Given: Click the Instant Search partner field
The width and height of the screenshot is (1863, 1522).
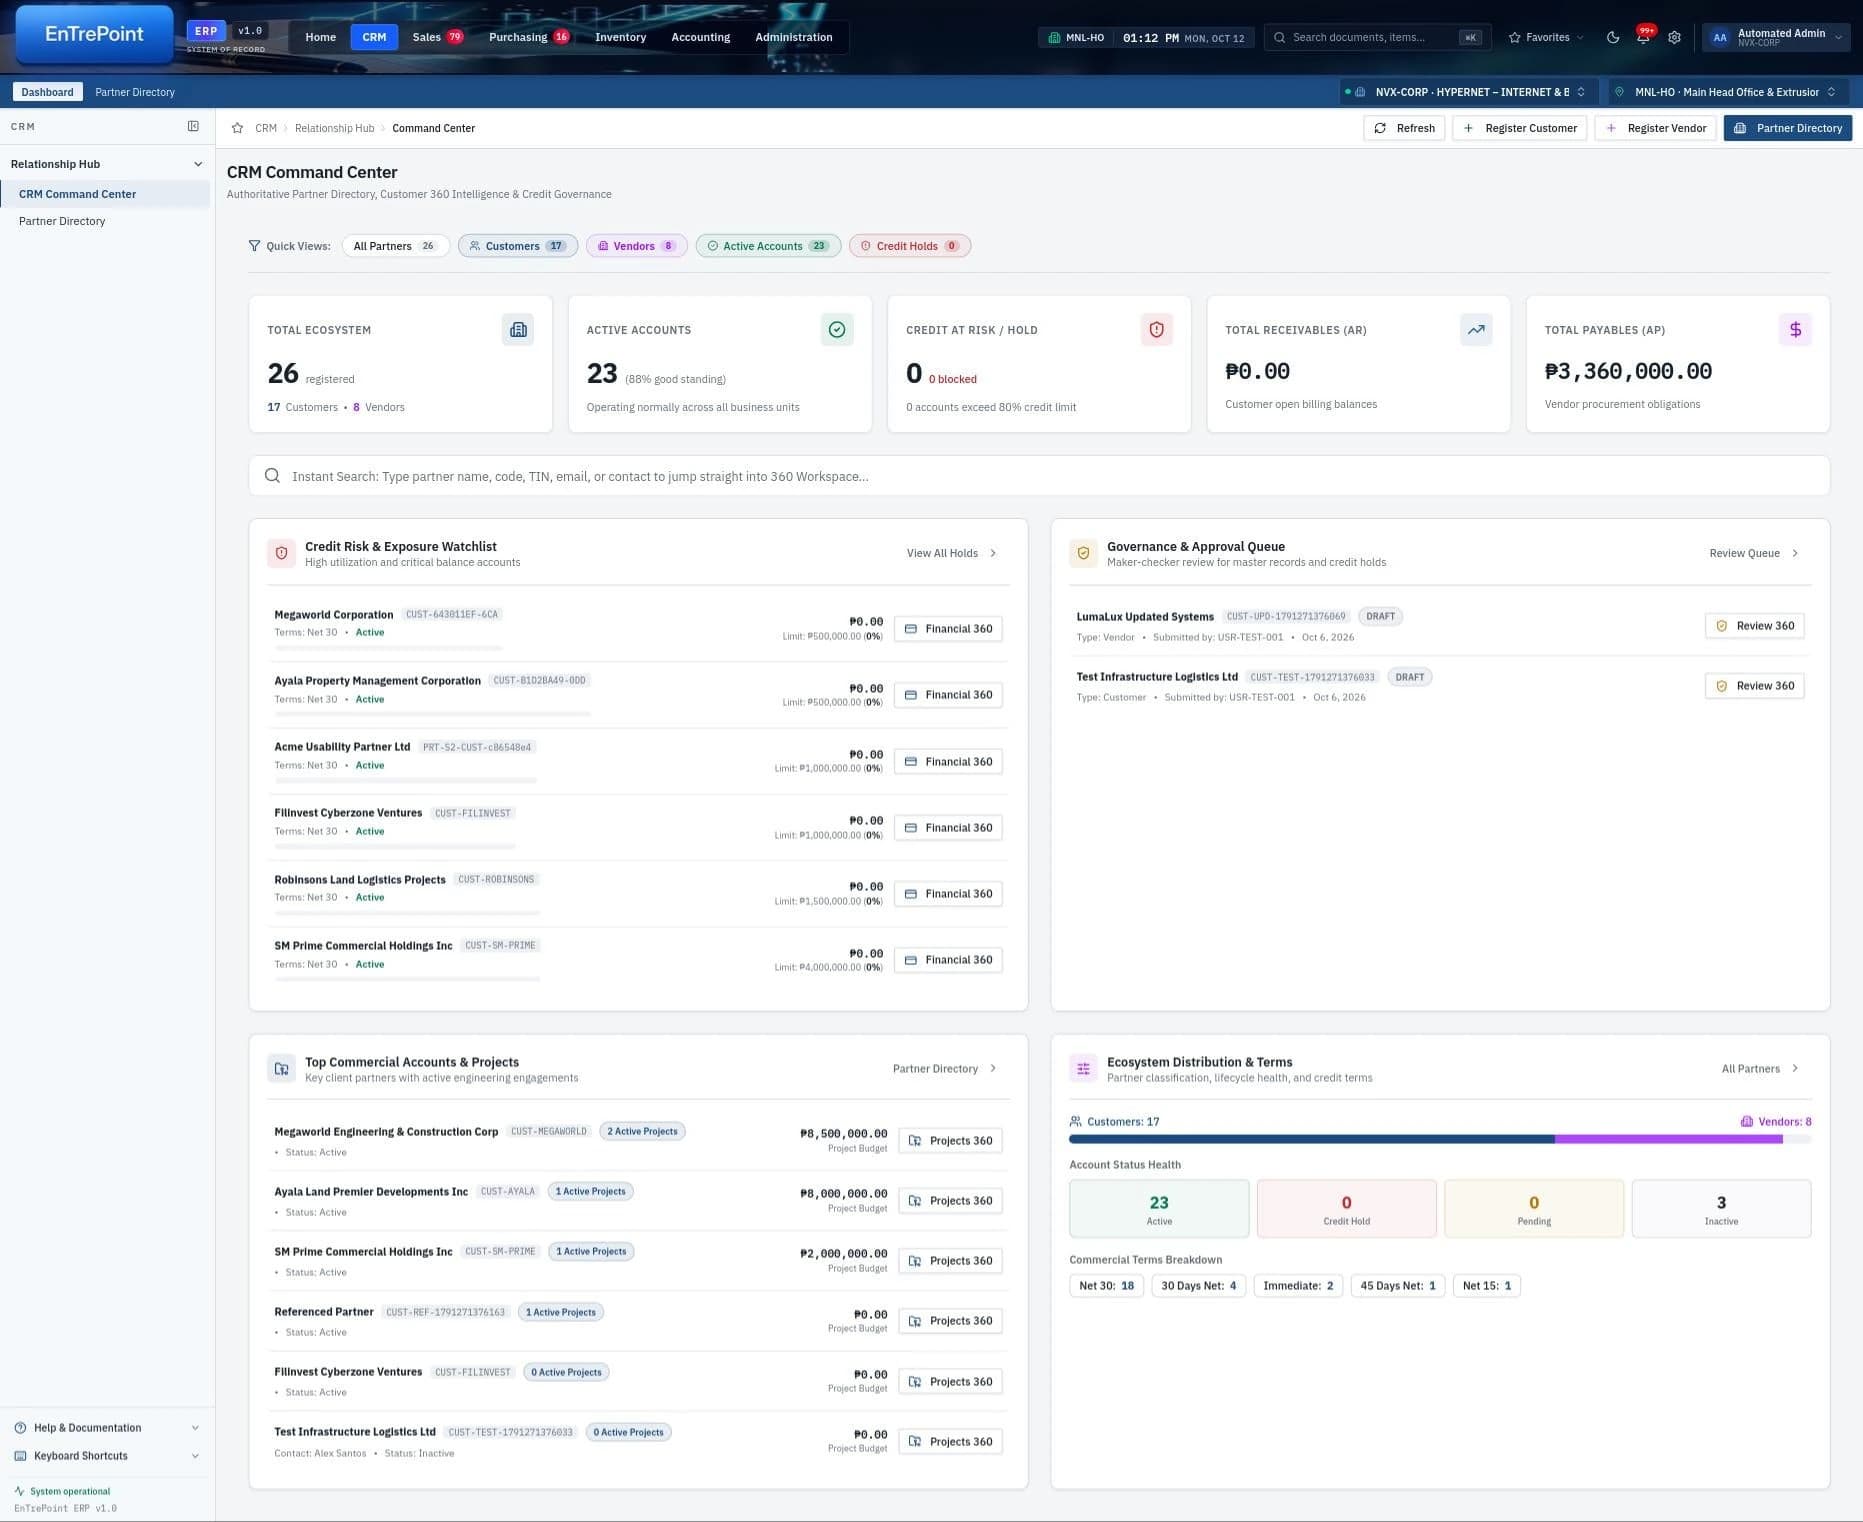Looking at the screenshot, I should (x=1039, y=476).
